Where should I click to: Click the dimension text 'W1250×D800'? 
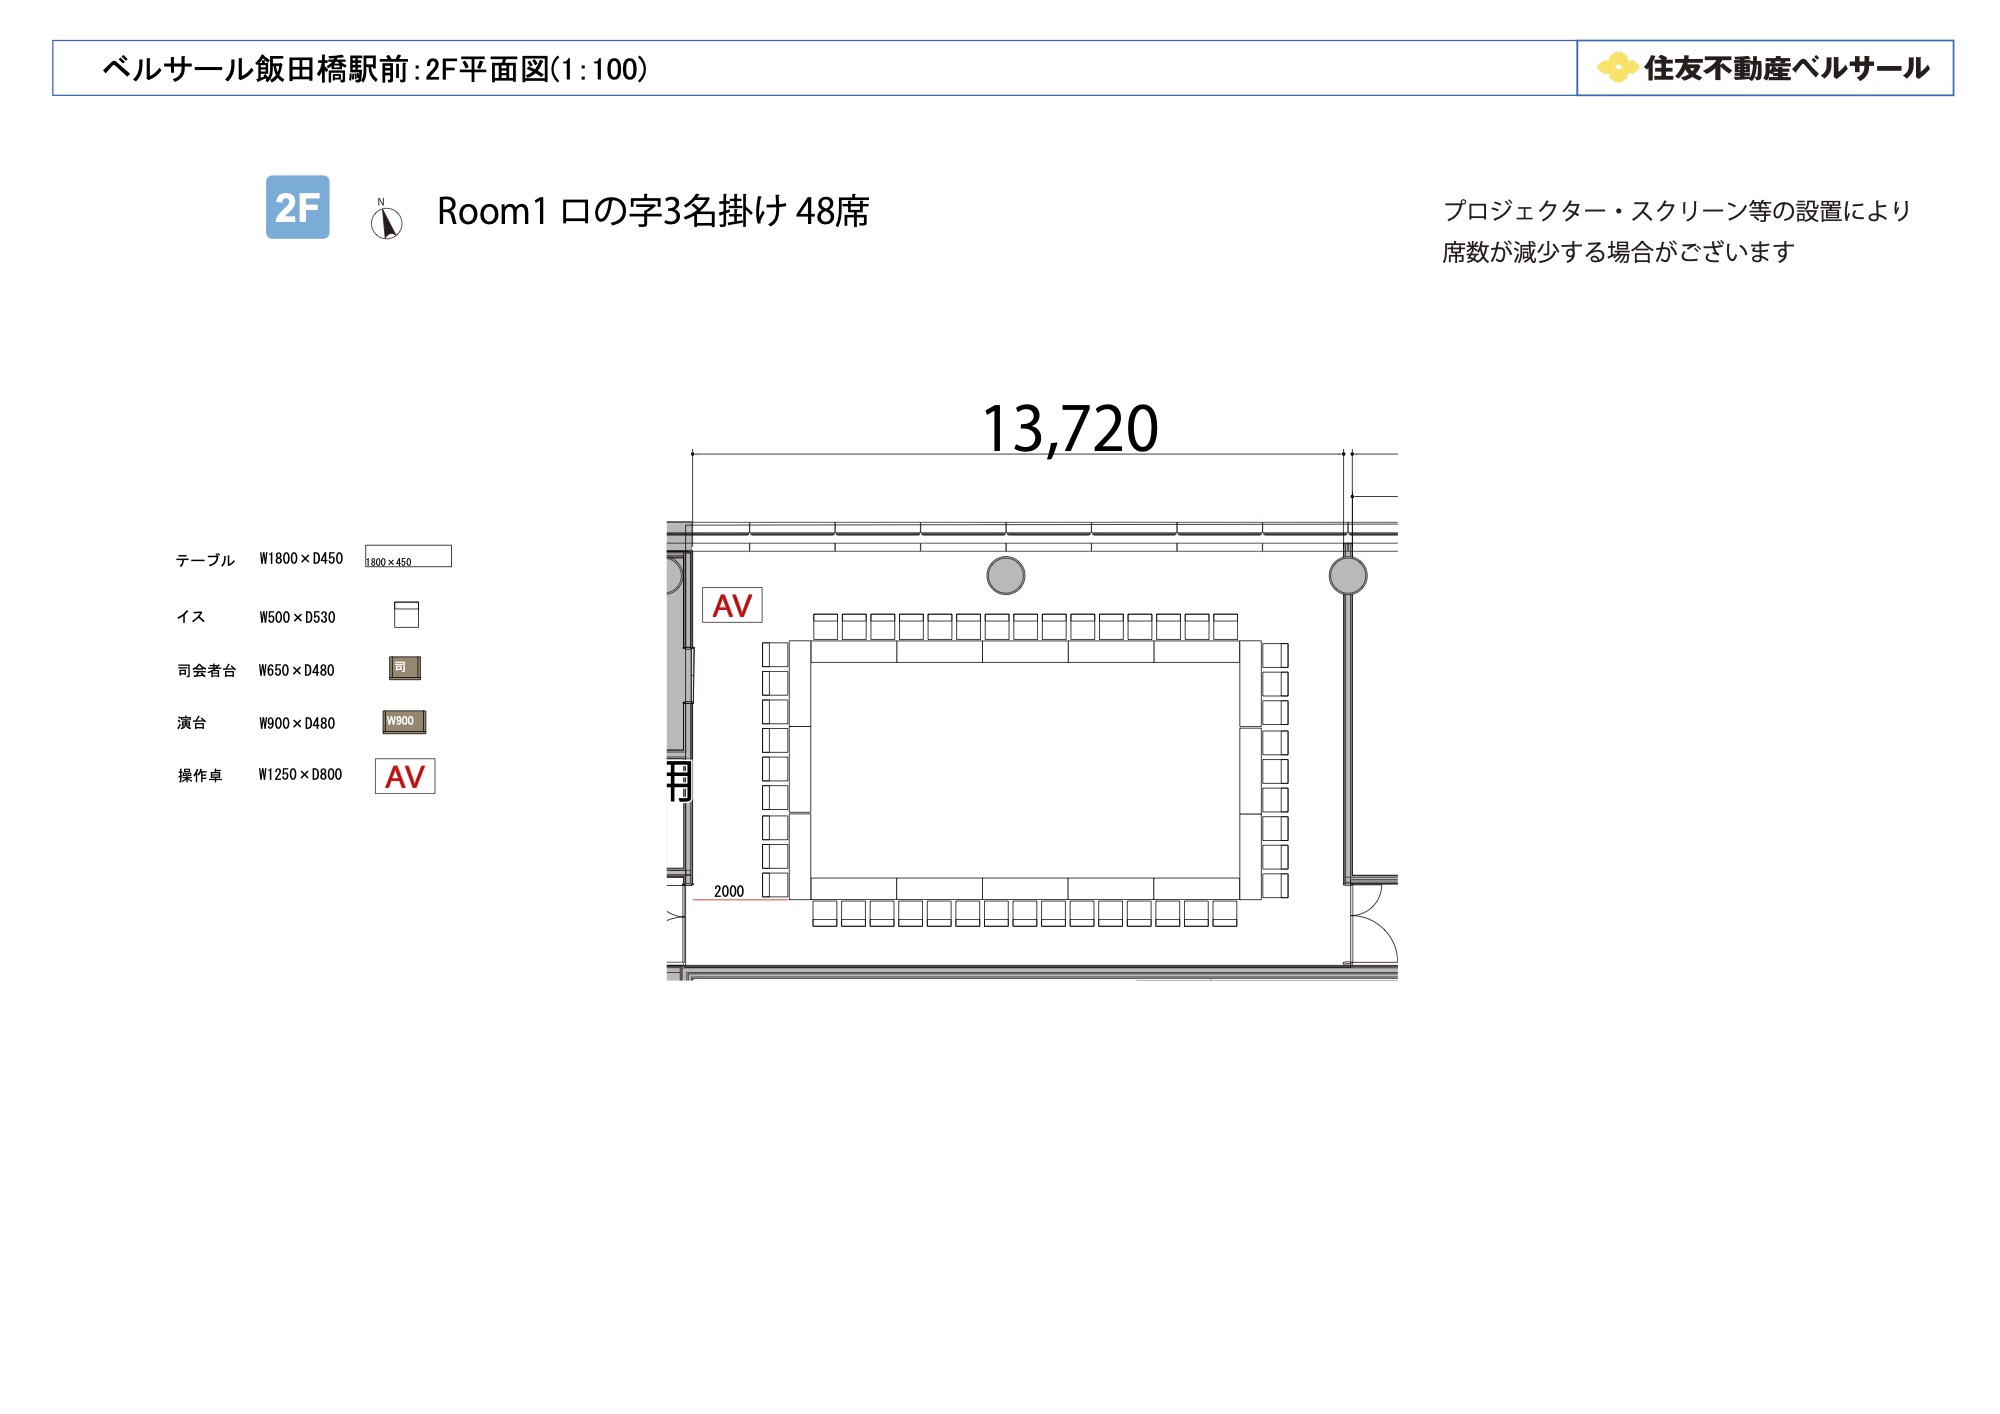[300, 774]
